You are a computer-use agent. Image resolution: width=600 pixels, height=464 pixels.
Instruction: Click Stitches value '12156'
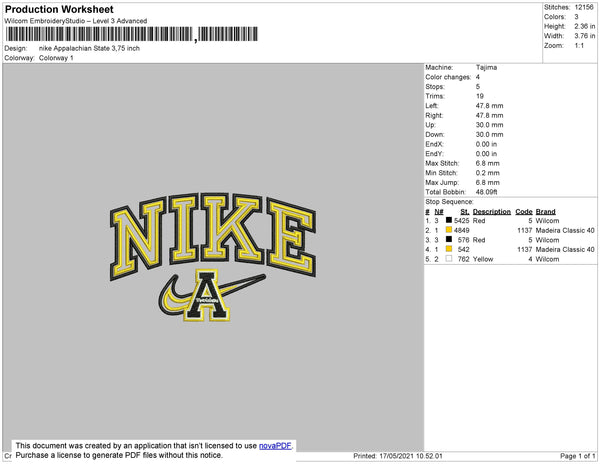click(x=584, y=7)
